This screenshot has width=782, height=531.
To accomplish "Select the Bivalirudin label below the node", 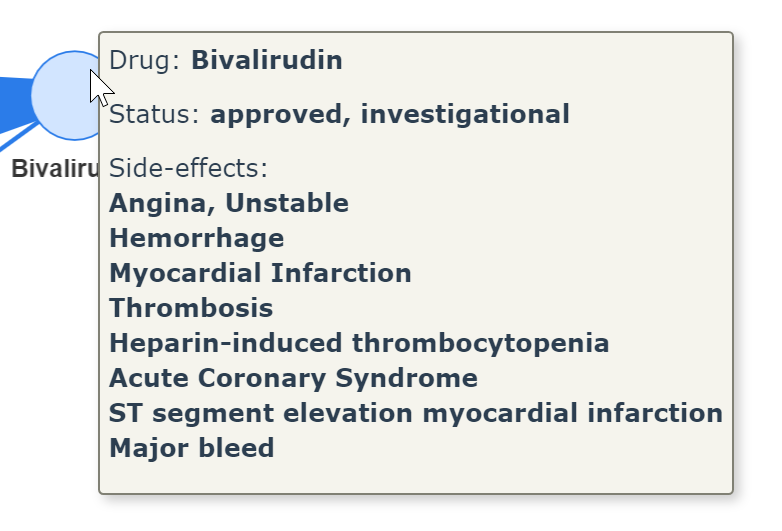I will tap(55, 169).
